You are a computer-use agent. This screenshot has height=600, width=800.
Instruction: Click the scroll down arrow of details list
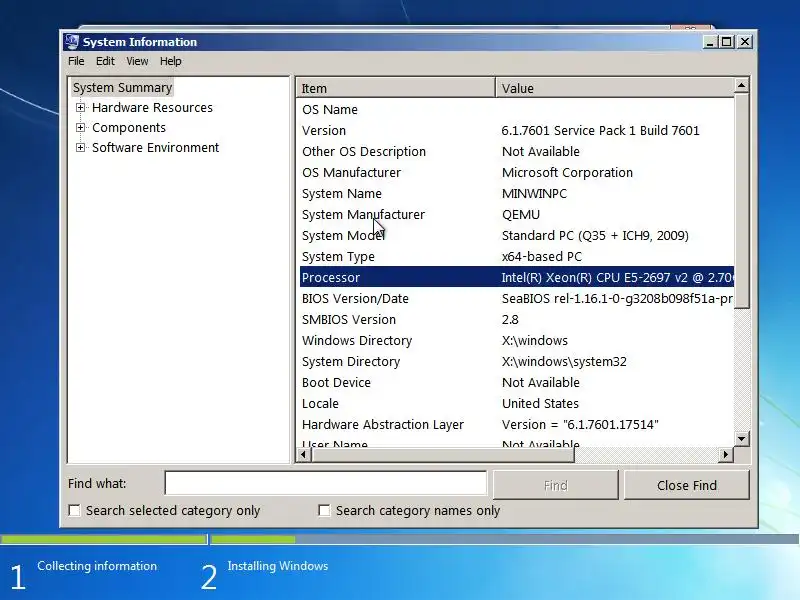tap(742, 438)
